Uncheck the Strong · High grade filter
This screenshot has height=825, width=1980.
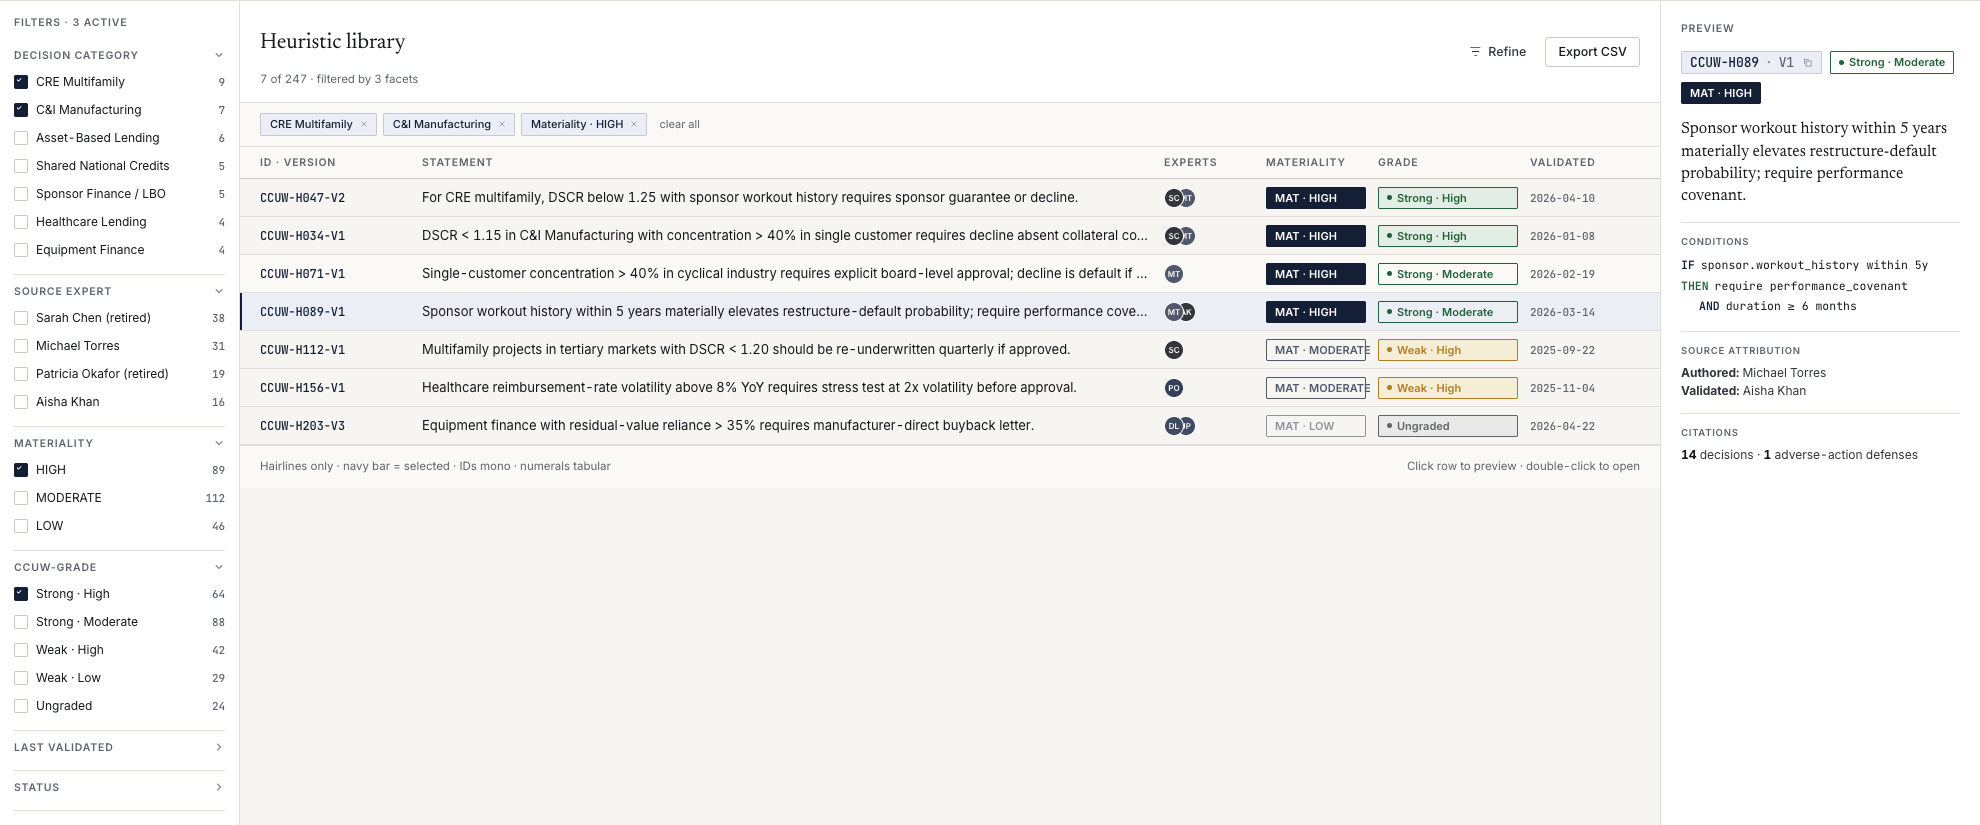click(x=21, y=594)
